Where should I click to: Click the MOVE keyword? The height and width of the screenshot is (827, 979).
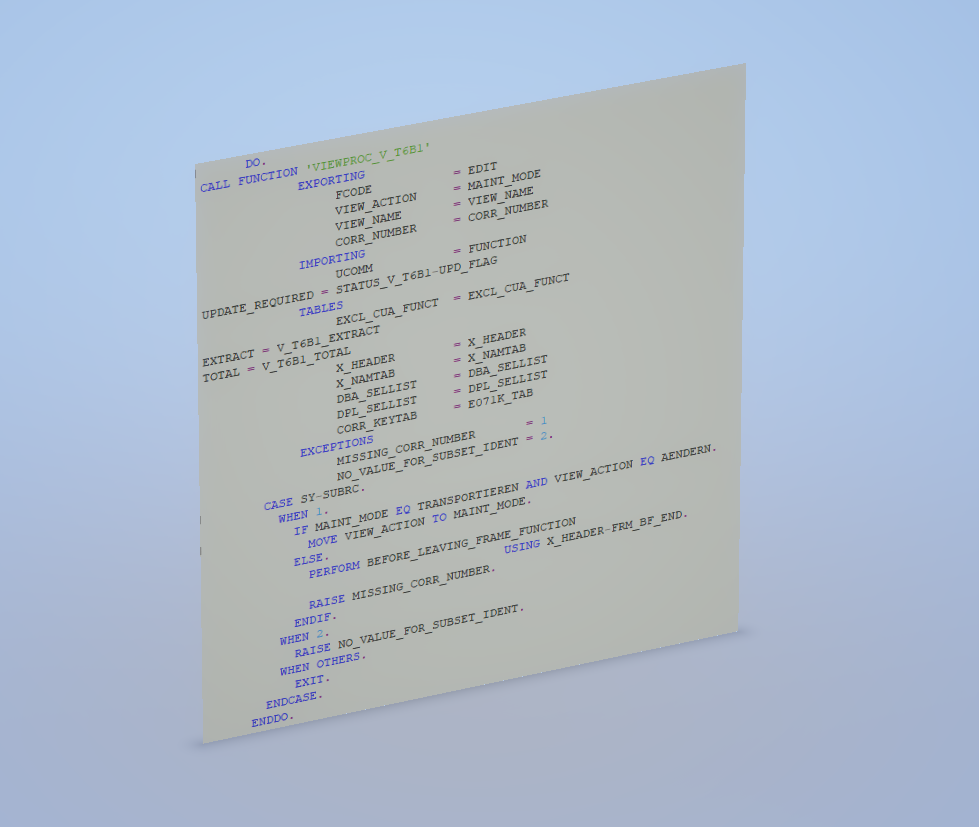pos(323,541)
